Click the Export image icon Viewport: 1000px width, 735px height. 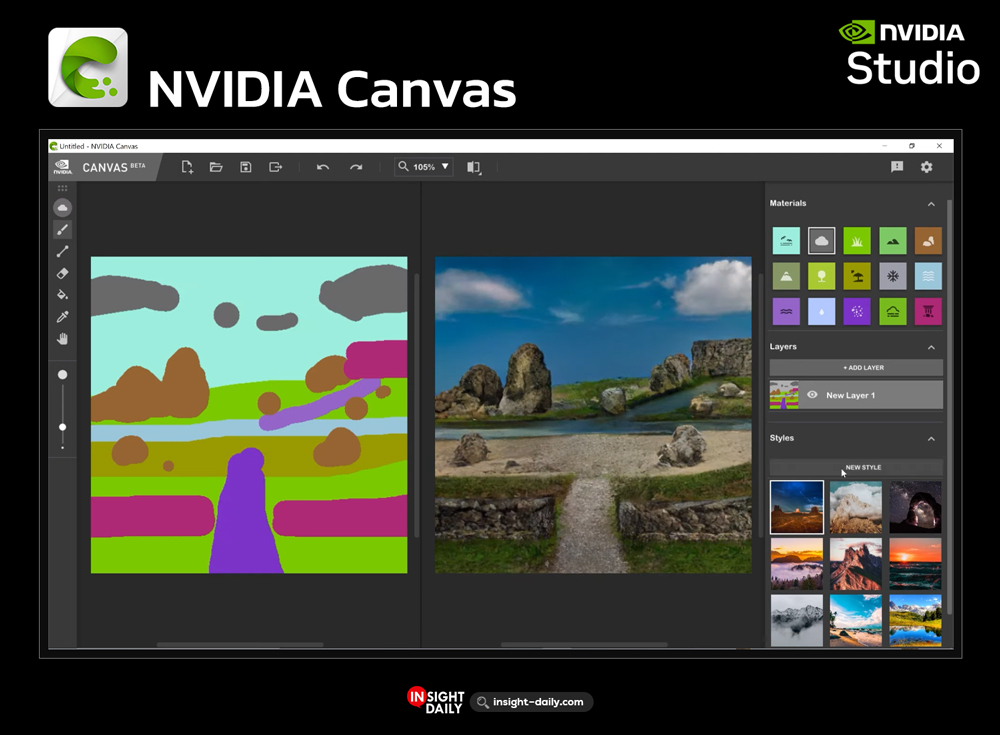[276, 167]
